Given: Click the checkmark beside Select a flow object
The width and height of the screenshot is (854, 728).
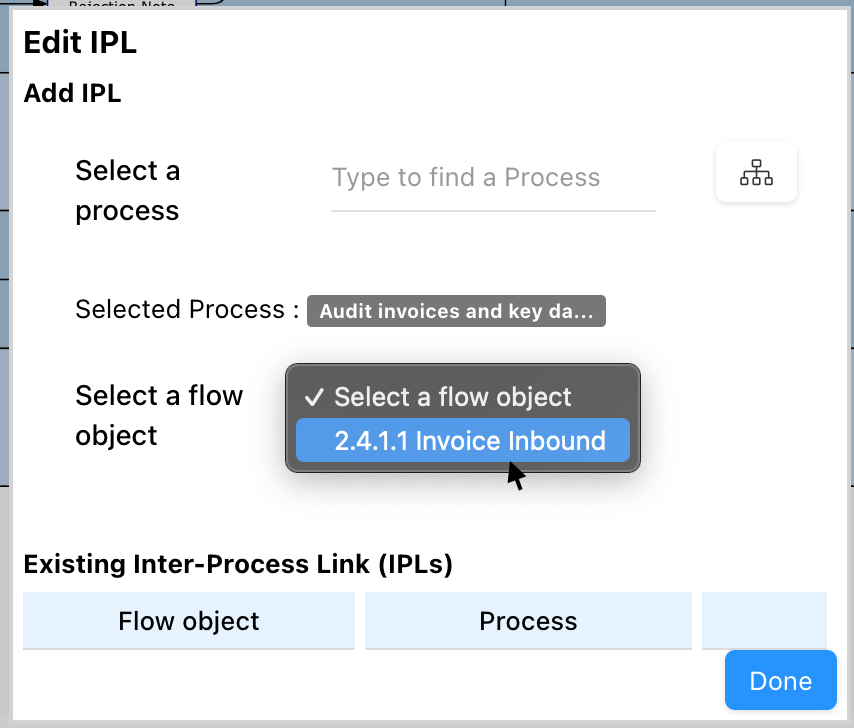Looking at the screenshot, I should (314, 397).
